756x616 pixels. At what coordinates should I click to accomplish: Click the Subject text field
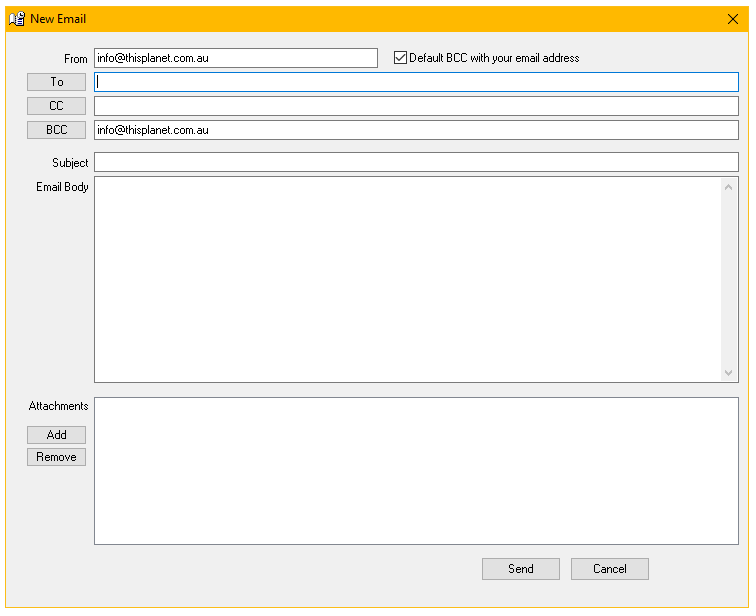tap(416, 162)
